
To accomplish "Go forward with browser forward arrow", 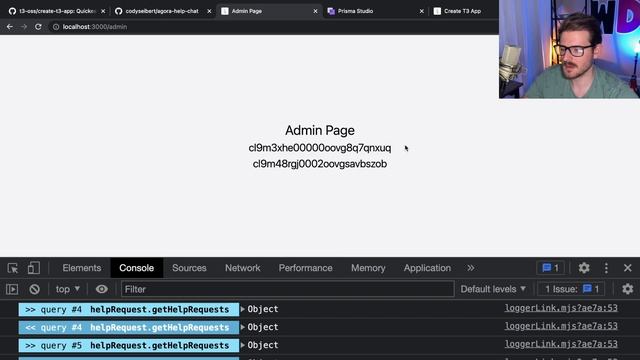I will point(24,27).
